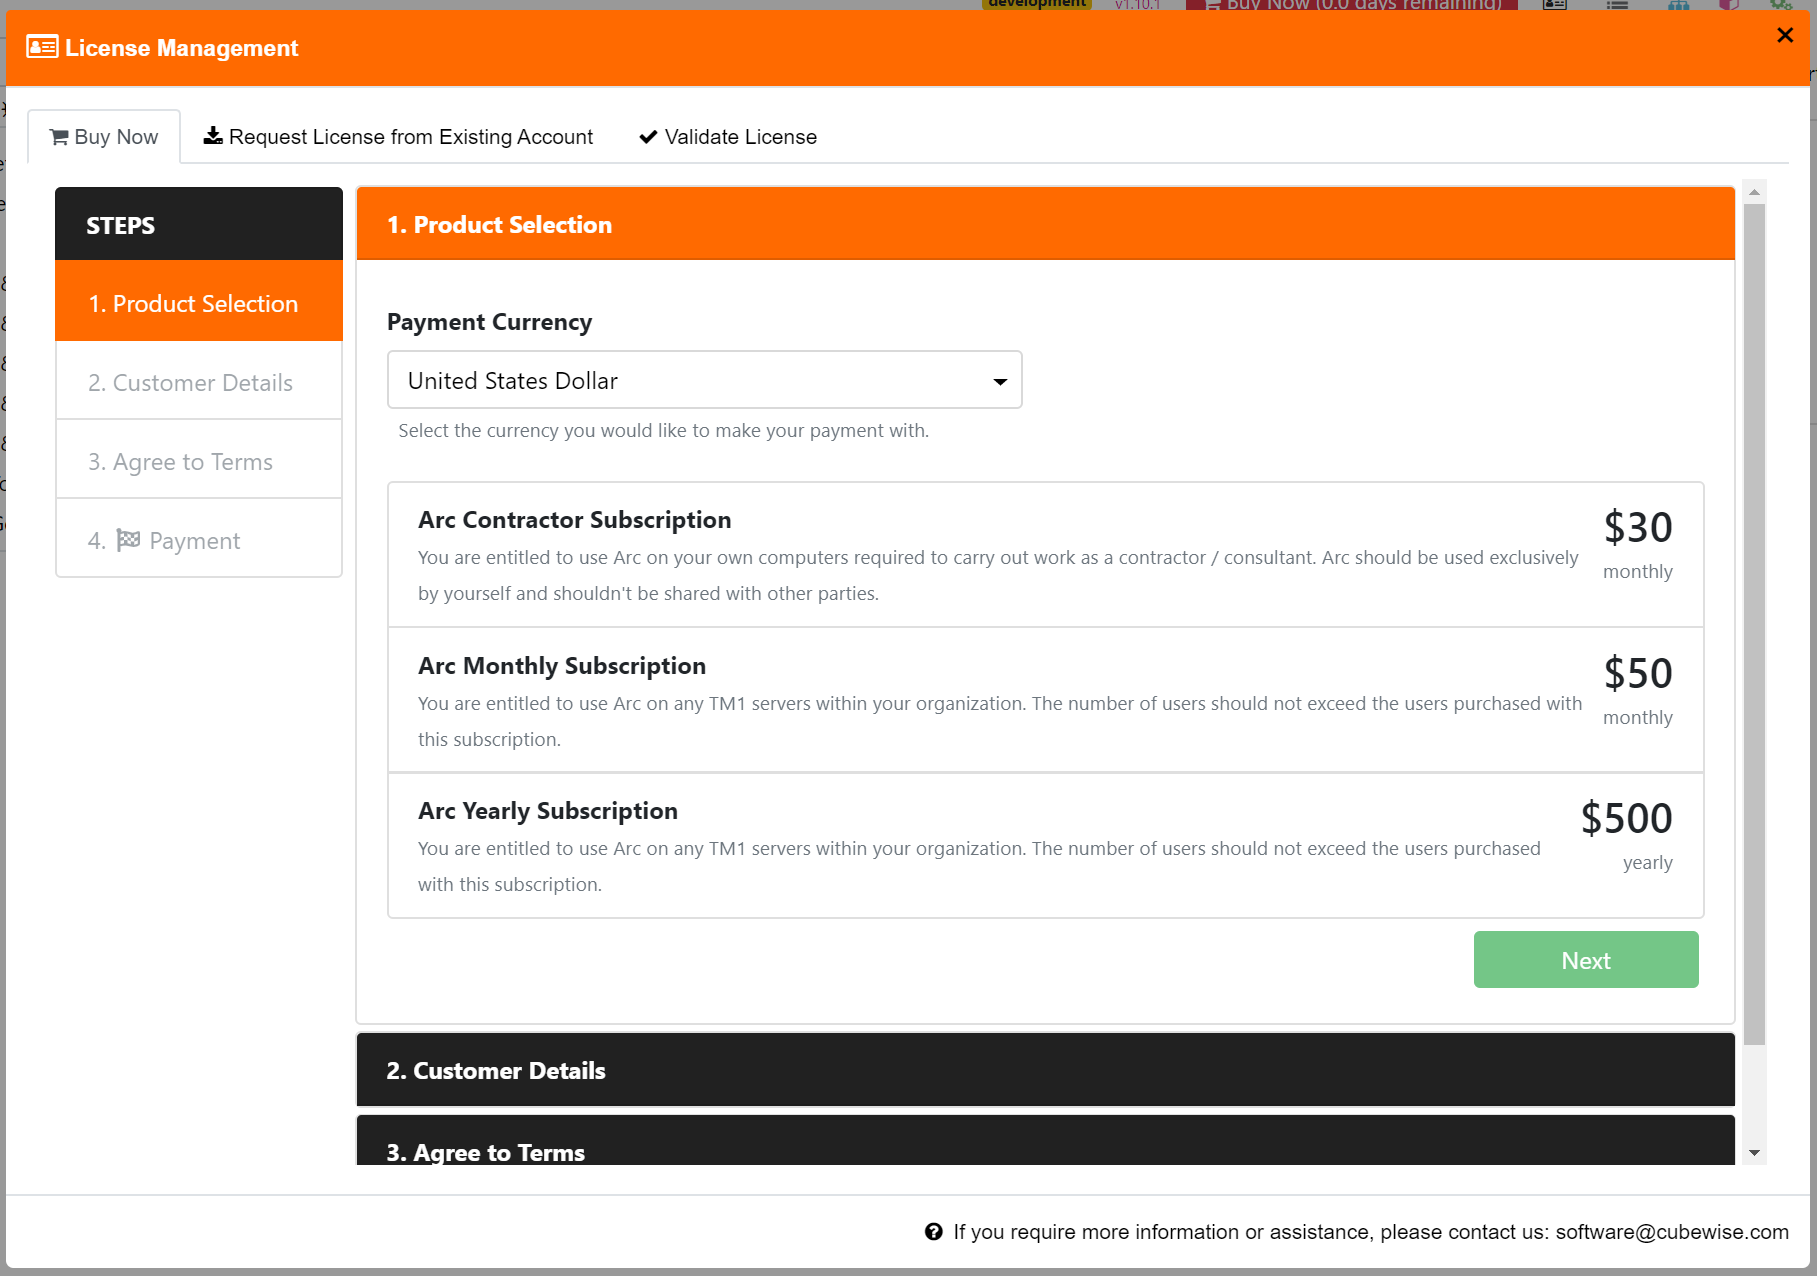Expand the 2. Customer Details panel header
This screenshot has height=1276, width=1817.
coord(1046,1070)
